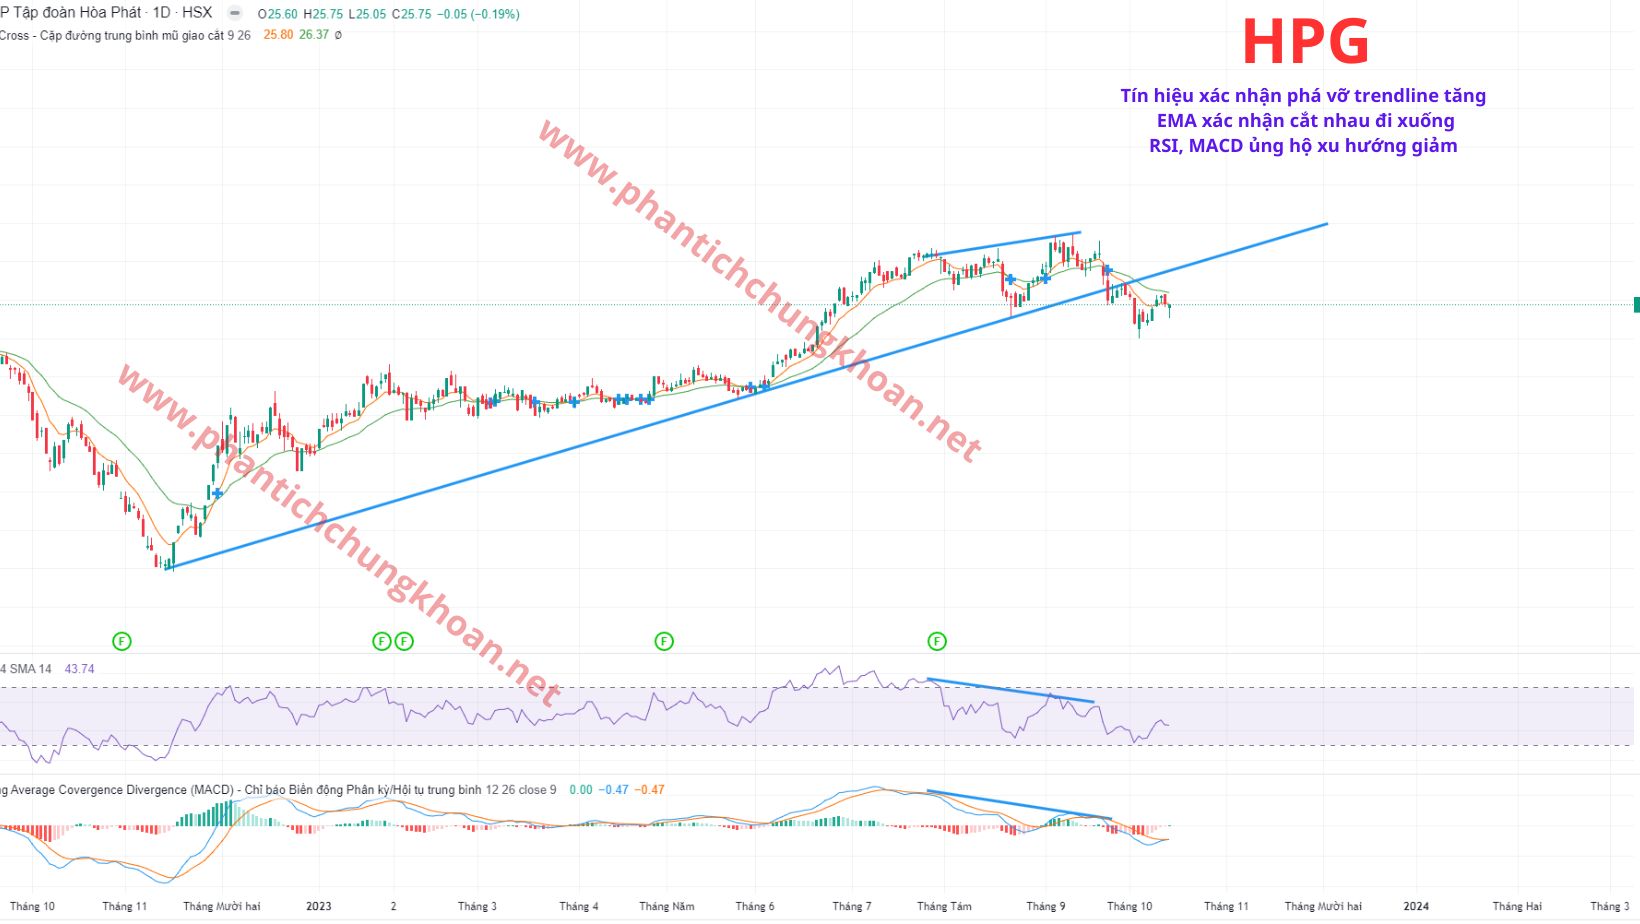Select the MACD divergence blue line
Screen dimensions: 1640x924
tap(1019, 805)
